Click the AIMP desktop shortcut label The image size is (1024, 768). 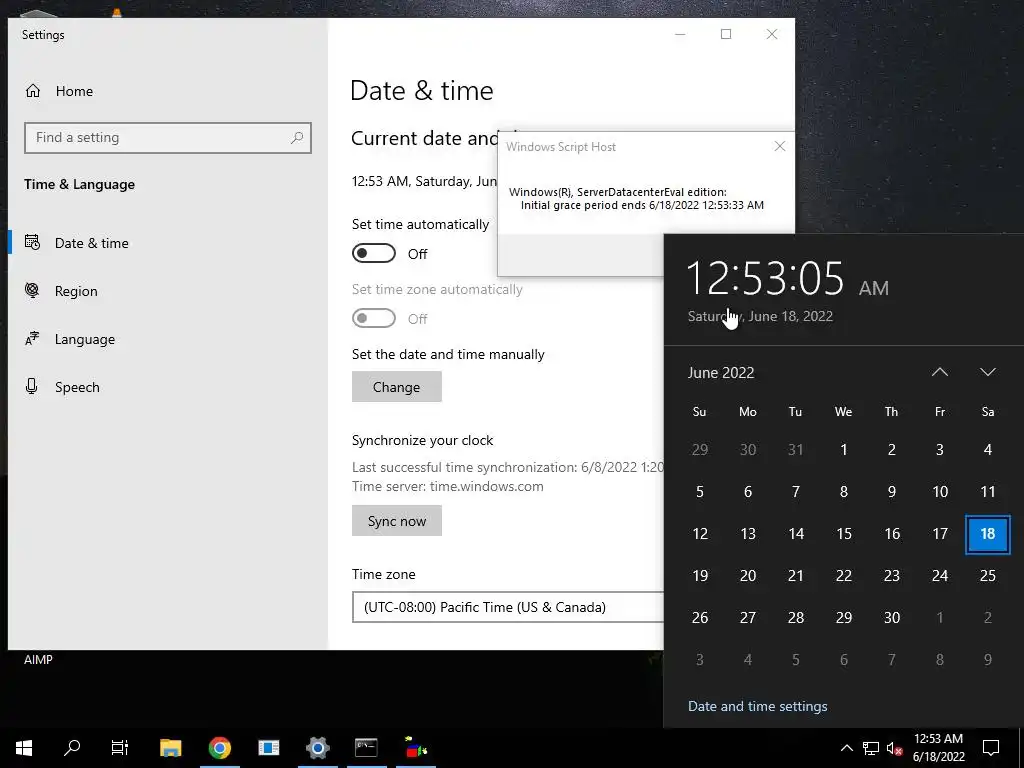pyautogui.click(x=38, y=660)
